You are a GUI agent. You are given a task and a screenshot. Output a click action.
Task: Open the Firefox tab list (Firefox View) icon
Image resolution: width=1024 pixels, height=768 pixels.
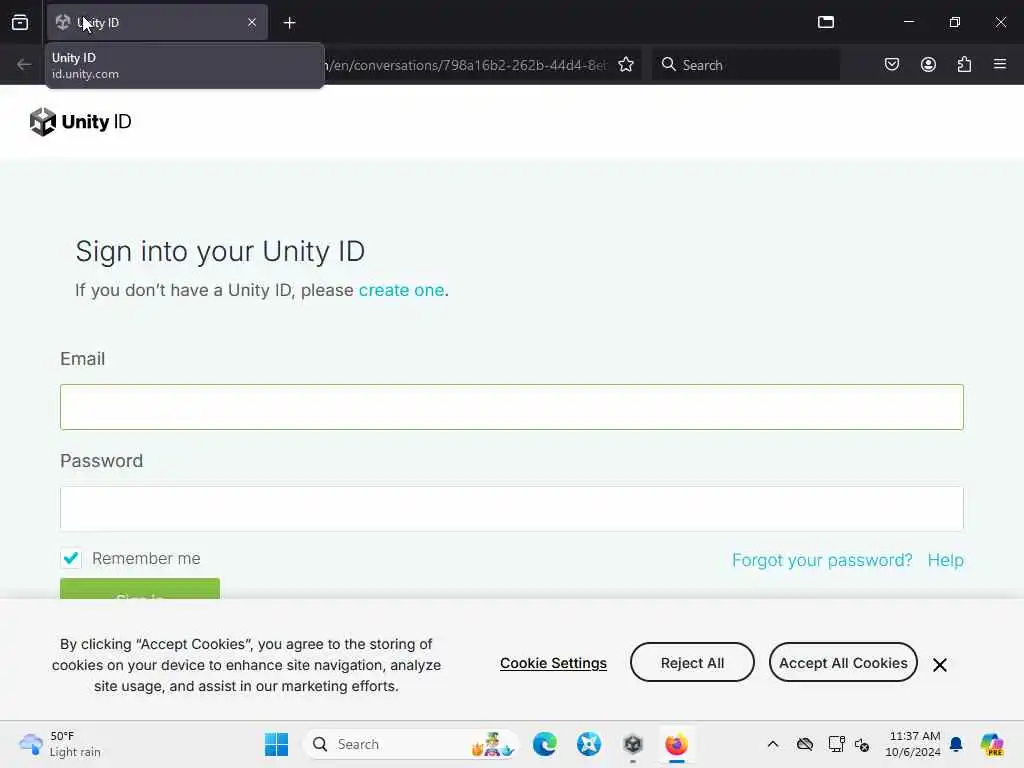coord(20,22)
